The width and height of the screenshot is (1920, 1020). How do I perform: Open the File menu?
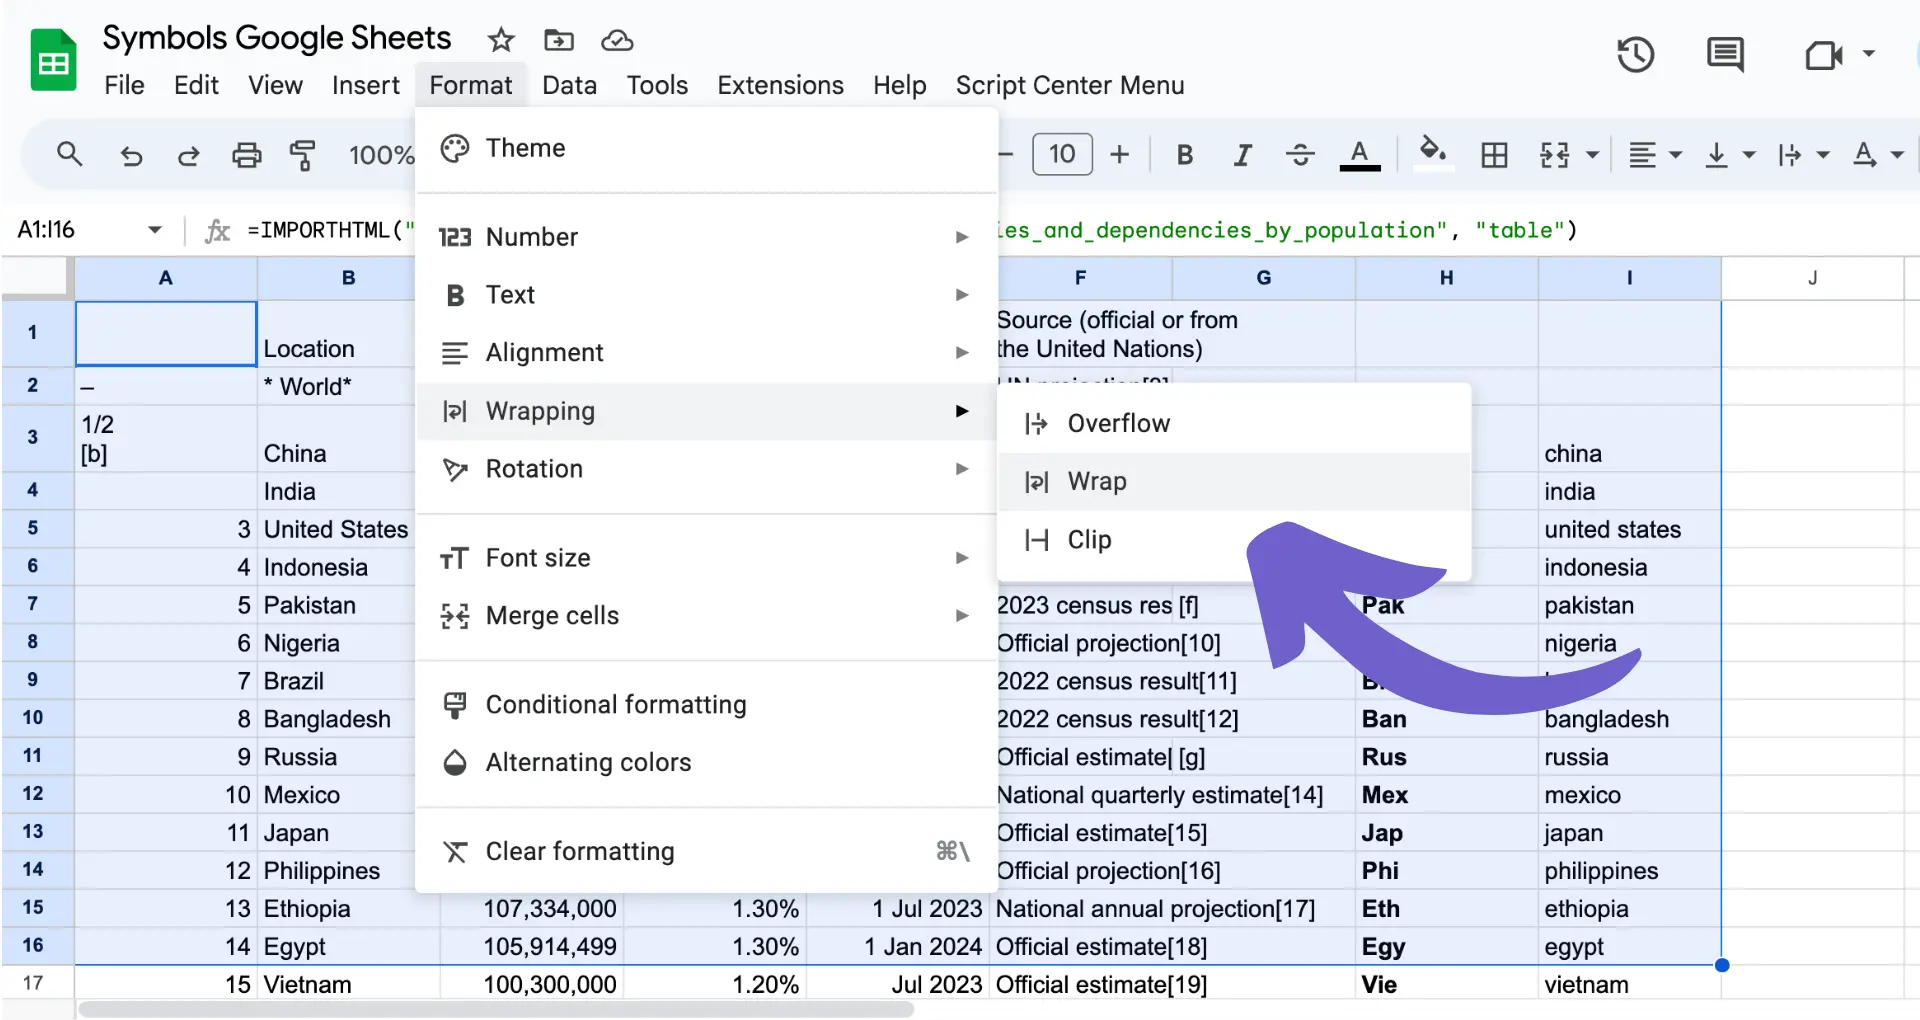[x=124, y=85]
